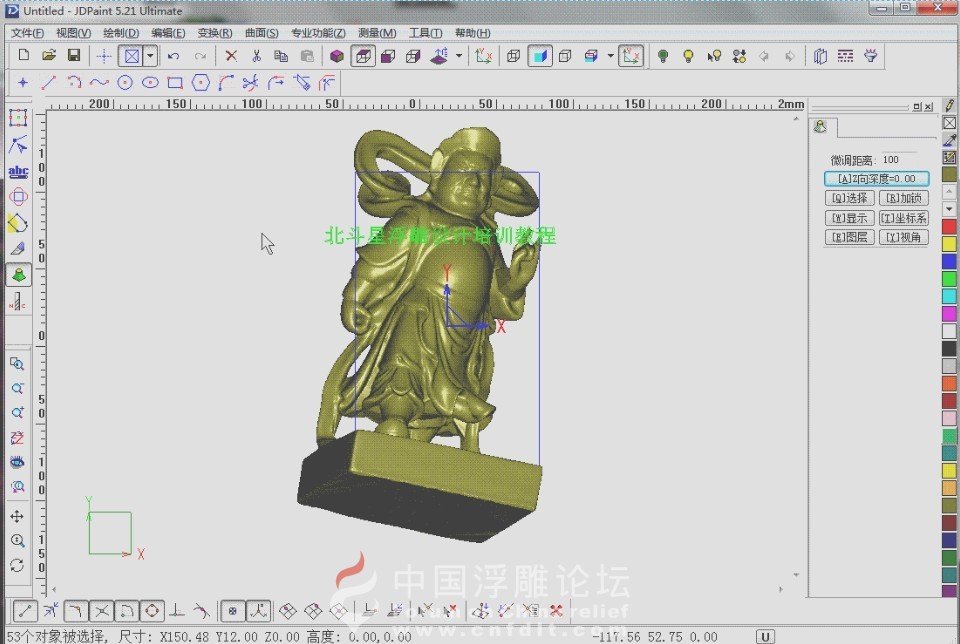Image resolution: width=960 pixels, height=644 pixels.
Task: Open the 专业功能(Z) menu
Action: click(318, 33)
